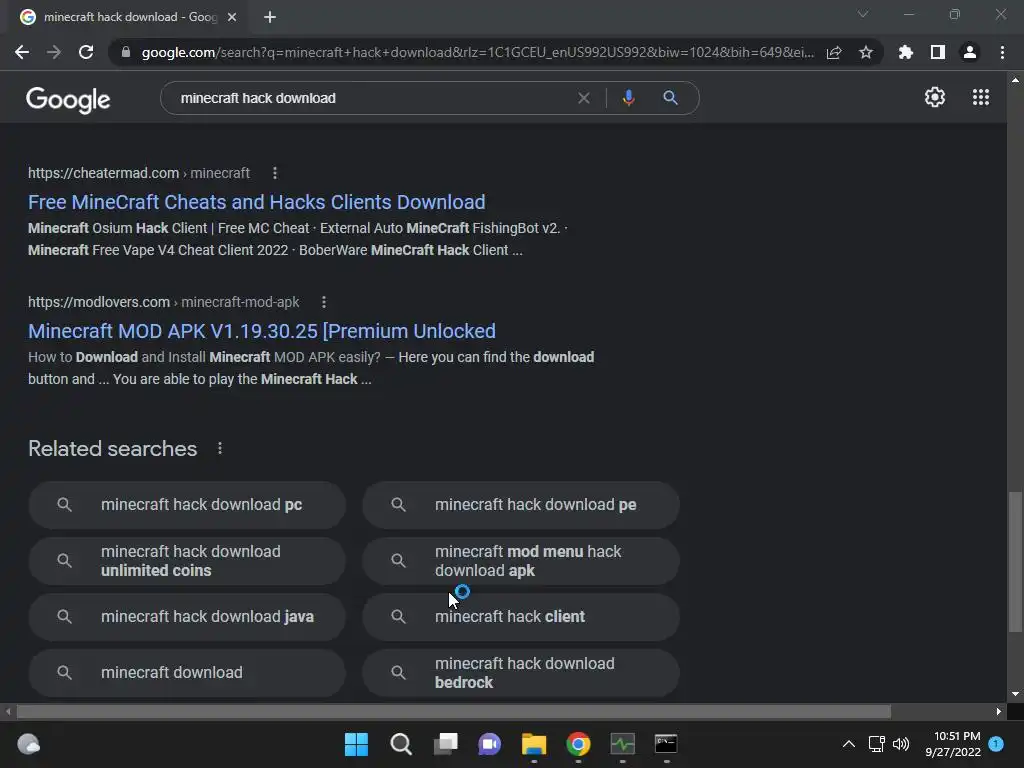Open a new browser tab
1024x768 pixels.
click(270, 17)
